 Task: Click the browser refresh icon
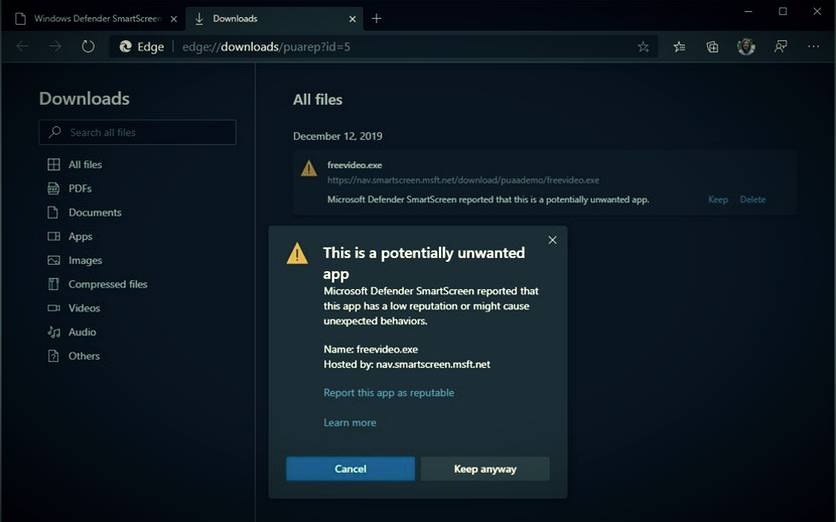88,46
